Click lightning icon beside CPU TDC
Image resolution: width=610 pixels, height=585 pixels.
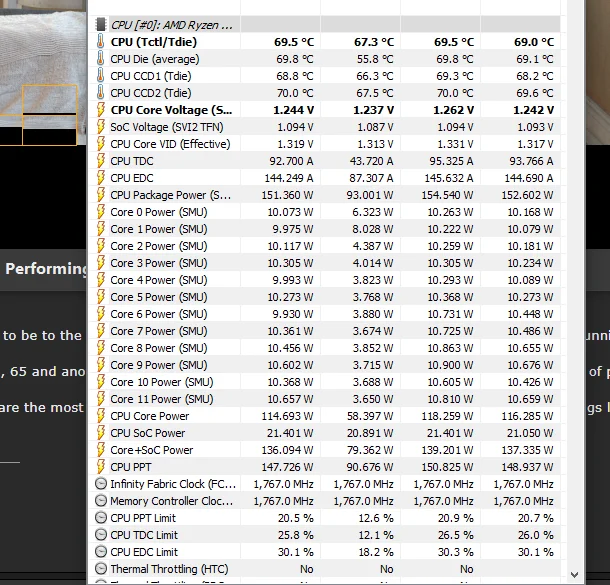tap(101, 161)
